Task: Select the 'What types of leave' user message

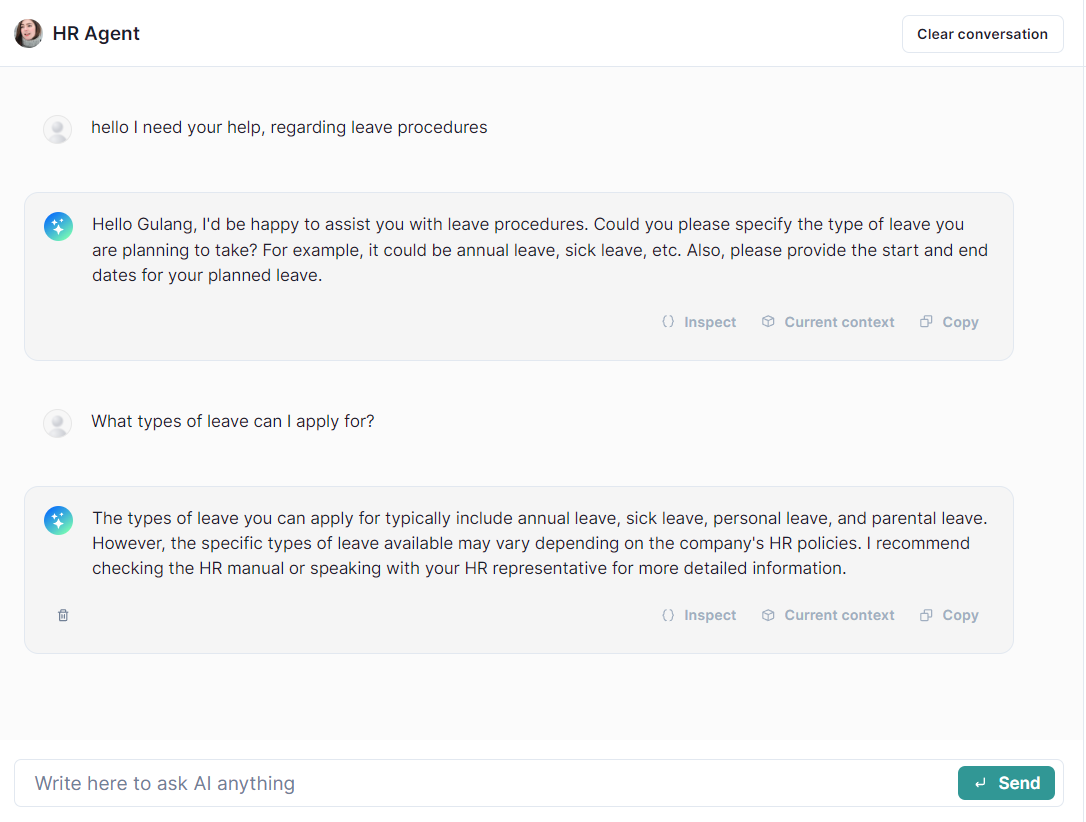Action: tap(233, 422)
